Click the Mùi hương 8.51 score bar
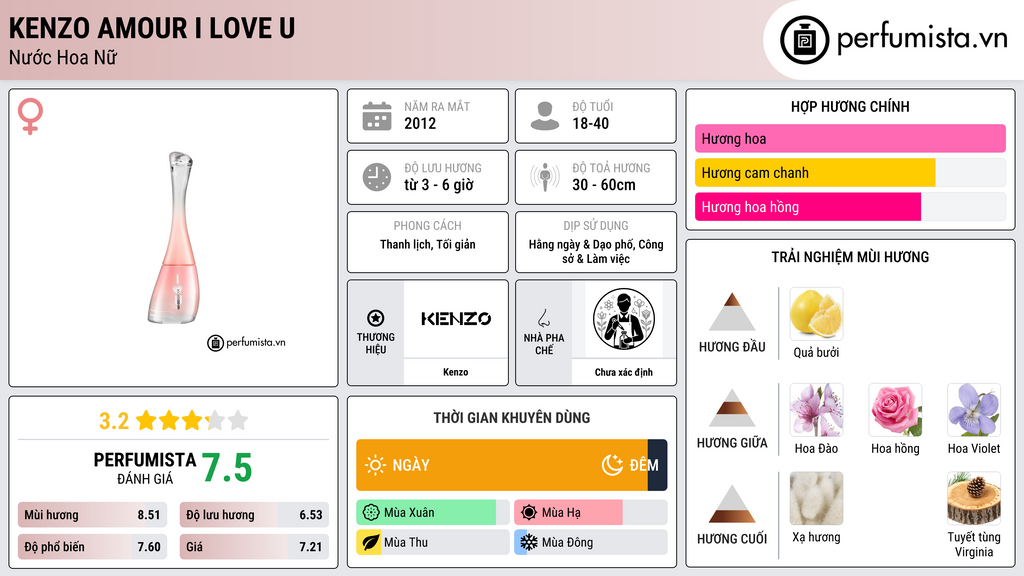Viewport: 1024px width, 576px height. point(92,515)
